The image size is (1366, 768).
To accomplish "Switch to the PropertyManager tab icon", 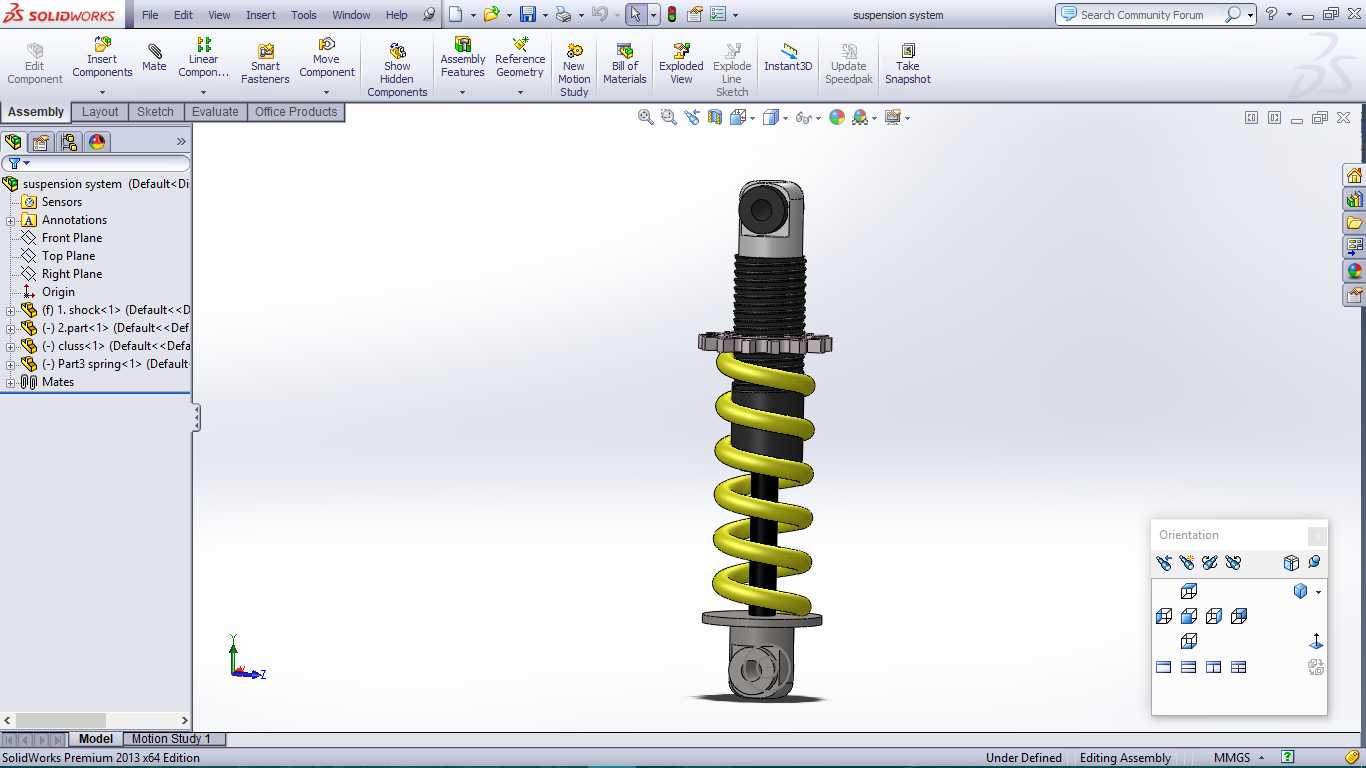I will [x=41, y=142].
